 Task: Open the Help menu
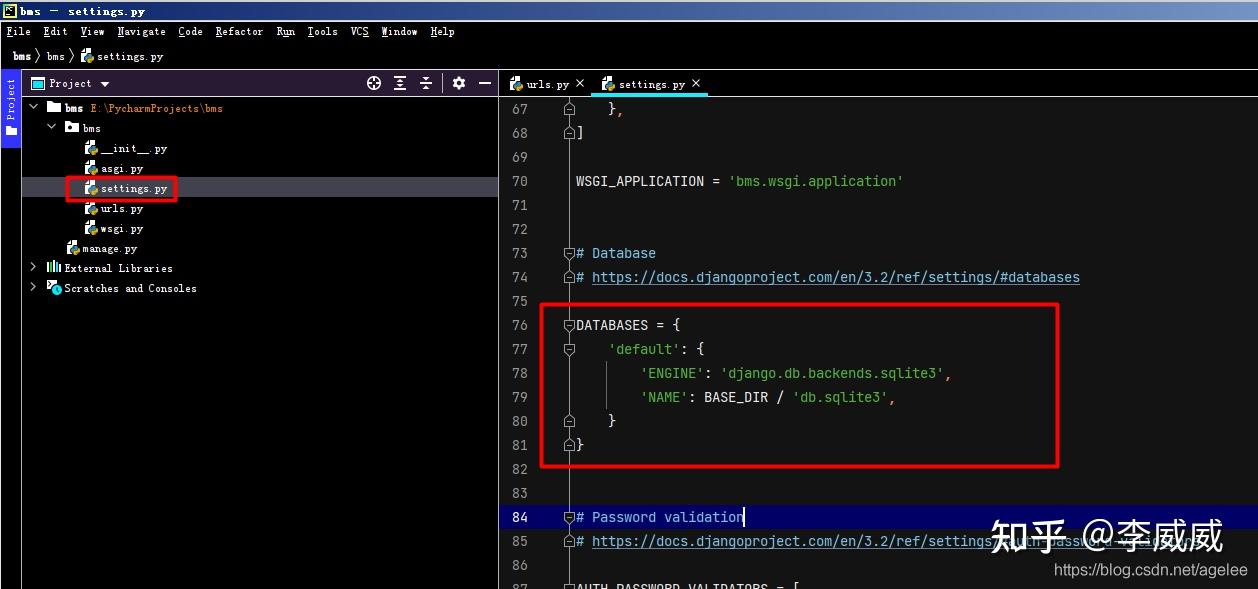(442, 32)
